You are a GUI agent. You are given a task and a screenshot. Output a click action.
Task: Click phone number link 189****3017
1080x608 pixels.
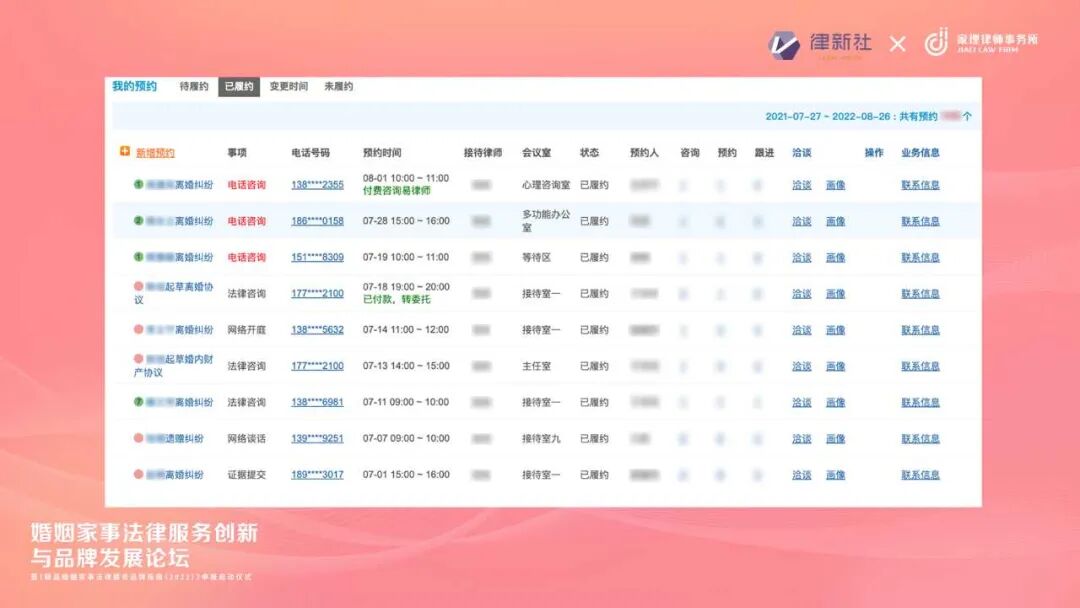click(316, 475)
